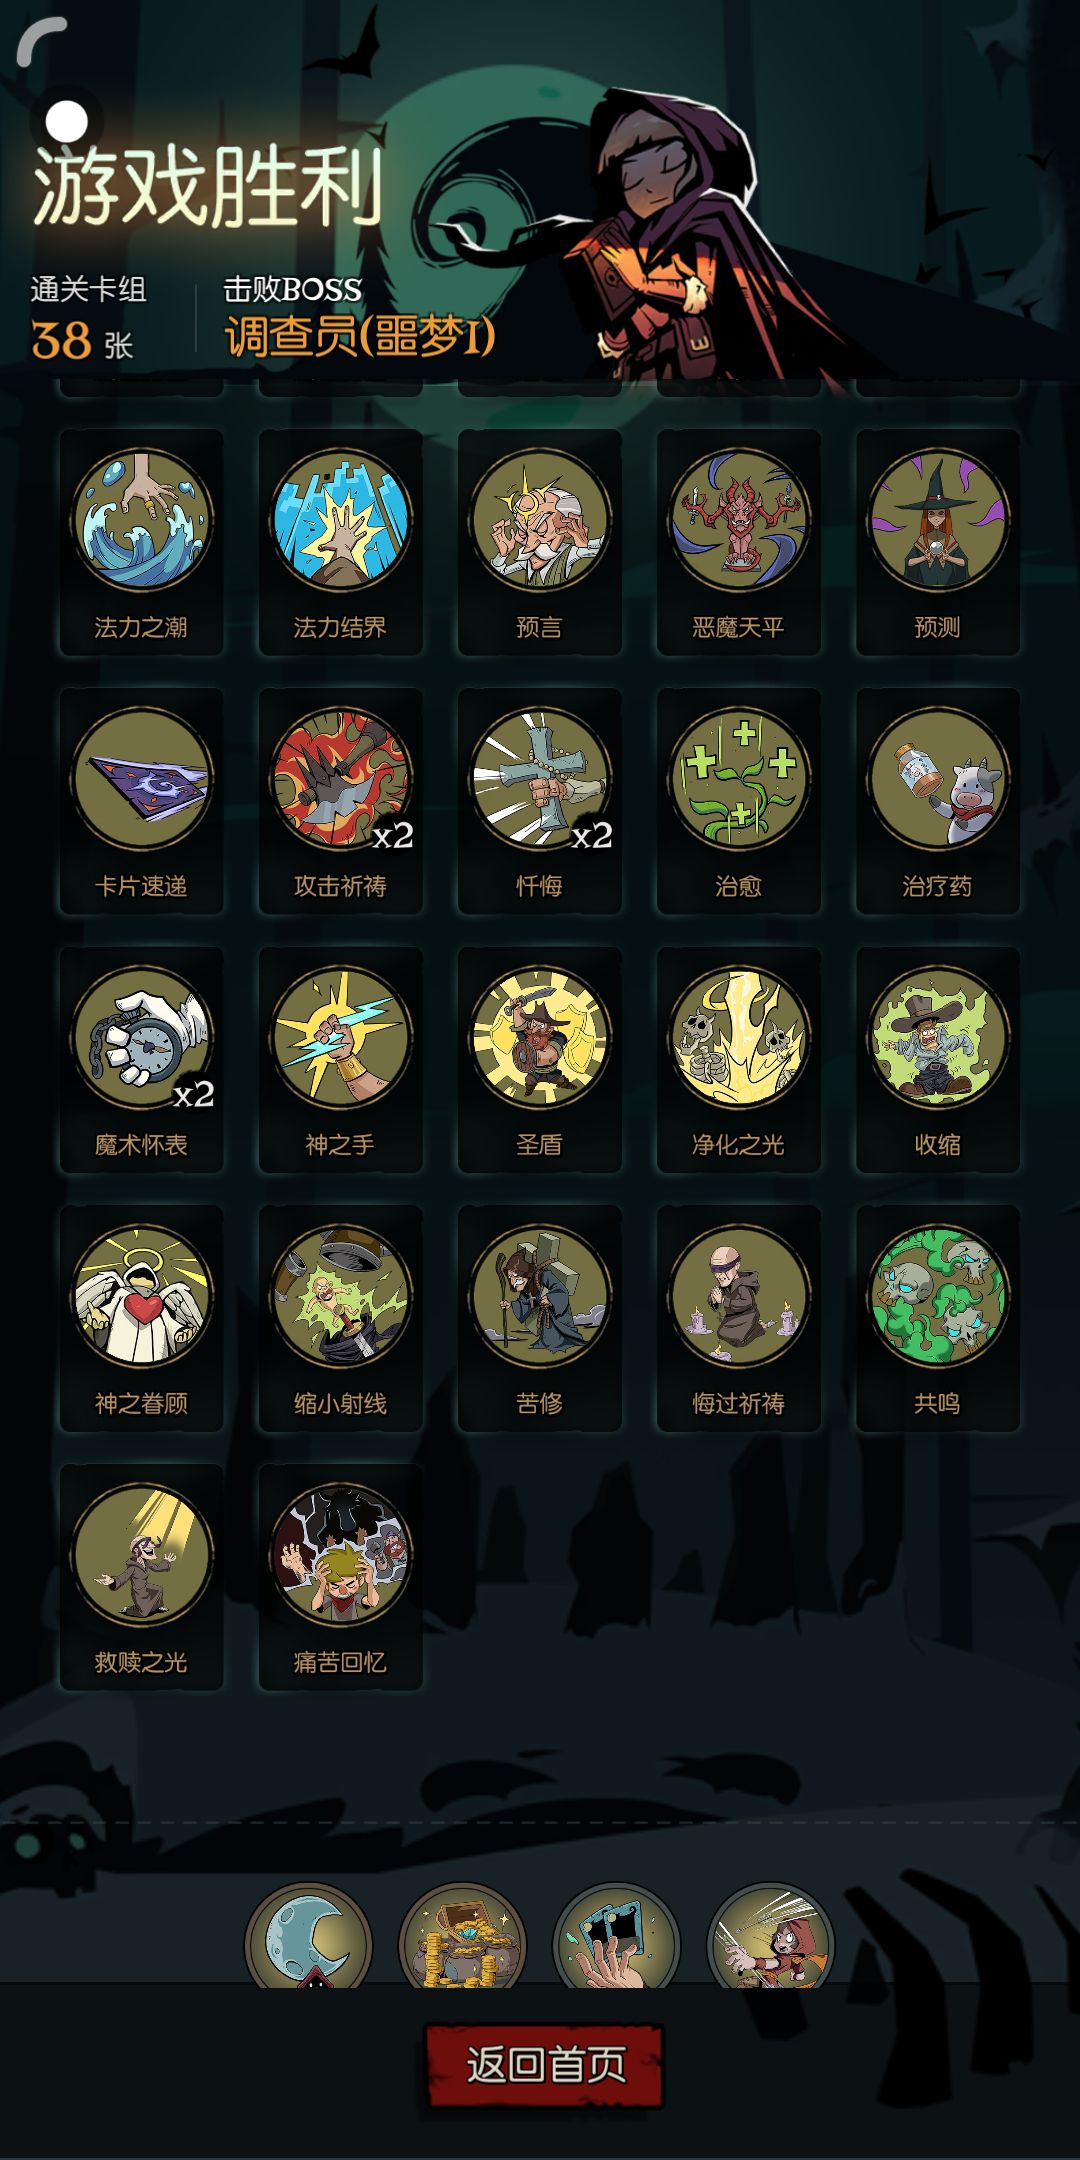Open the 共鸣 skull card
Viewport: 1080px width, 2160px height.
[938, 1318]
